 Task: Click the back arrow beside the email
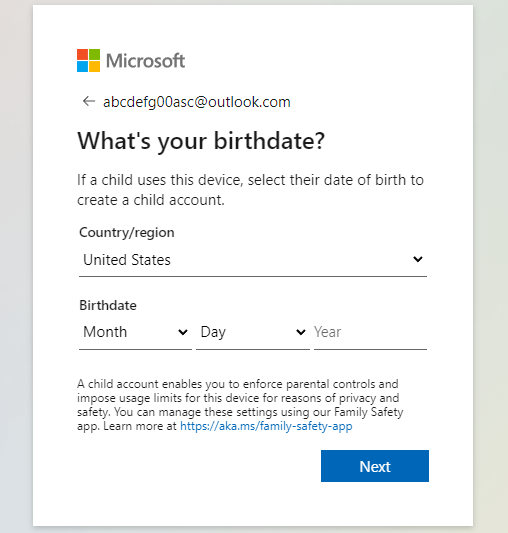[x=89, y=101]
